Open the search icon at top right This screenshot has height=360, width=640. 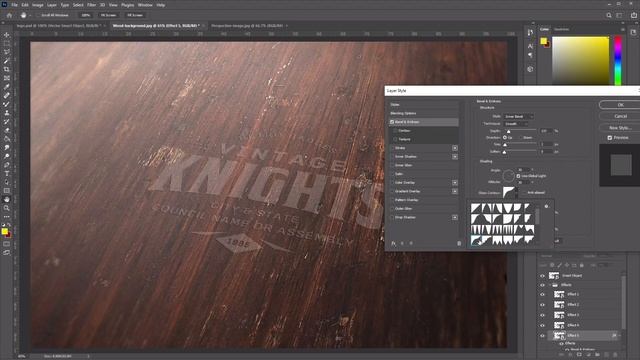click(x=609, y=15)
